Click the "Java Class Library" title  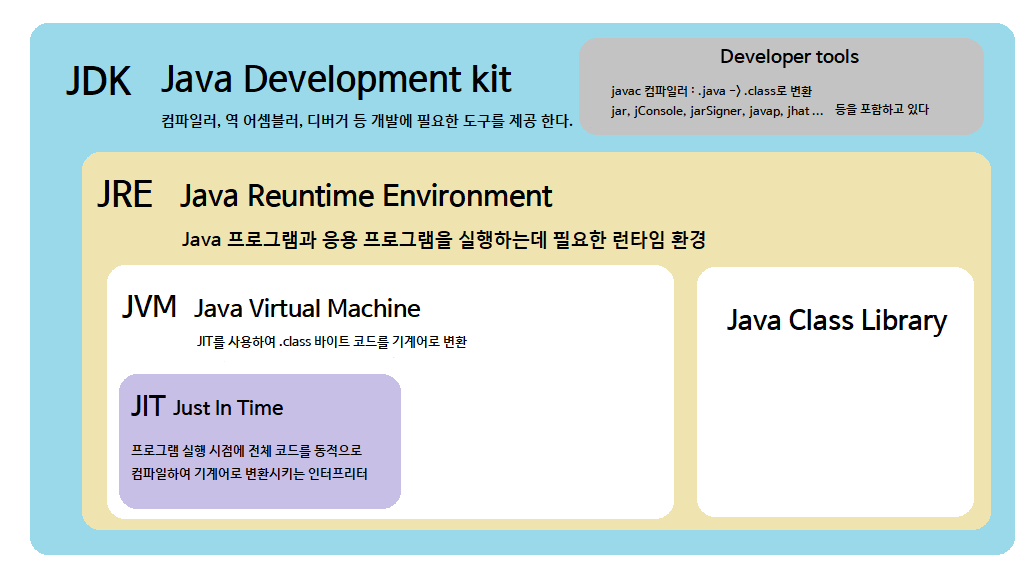coord(837,321)
